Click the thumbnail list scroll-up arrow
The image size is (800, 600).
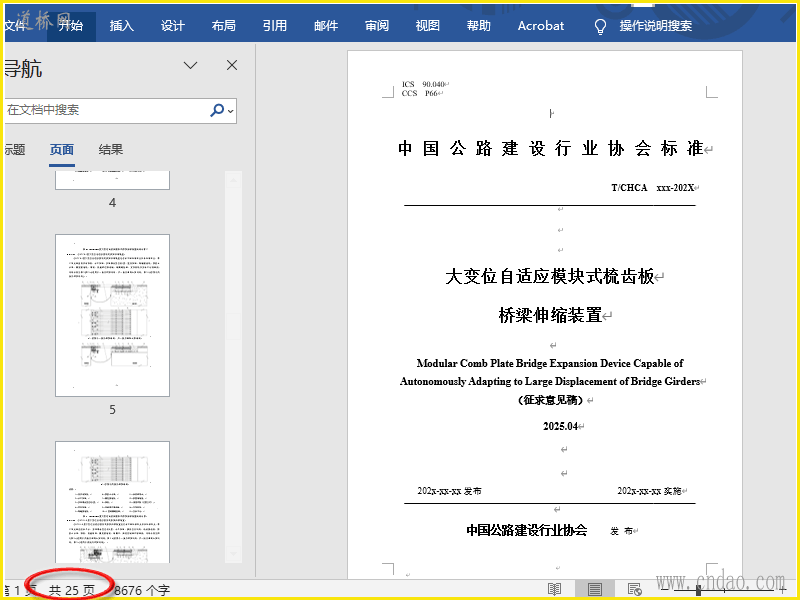pyautogui.click(x=234, y=180)
